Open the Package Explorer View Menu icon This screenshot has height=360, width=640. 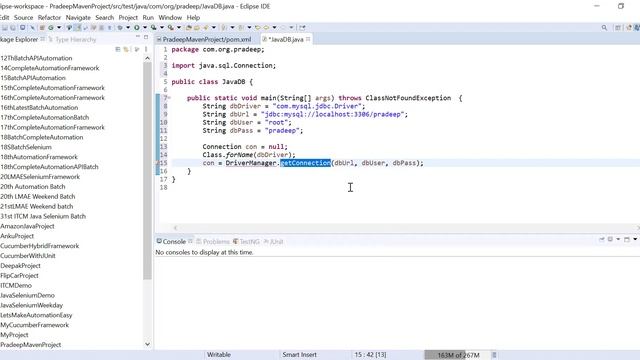point(146,49)
